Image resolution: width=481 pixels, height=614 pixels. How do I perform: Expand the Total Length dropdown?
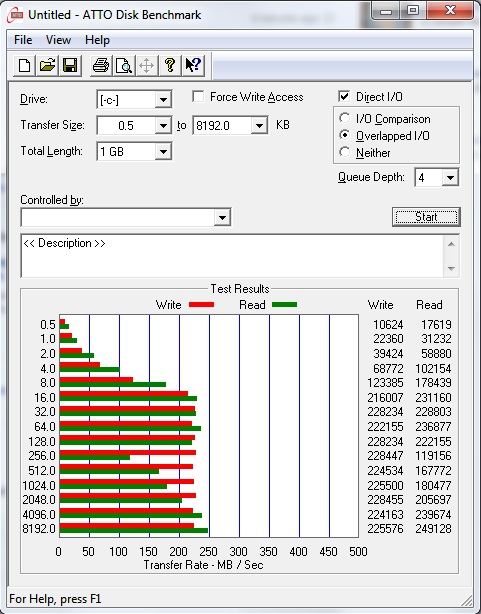tap(163, 152)
